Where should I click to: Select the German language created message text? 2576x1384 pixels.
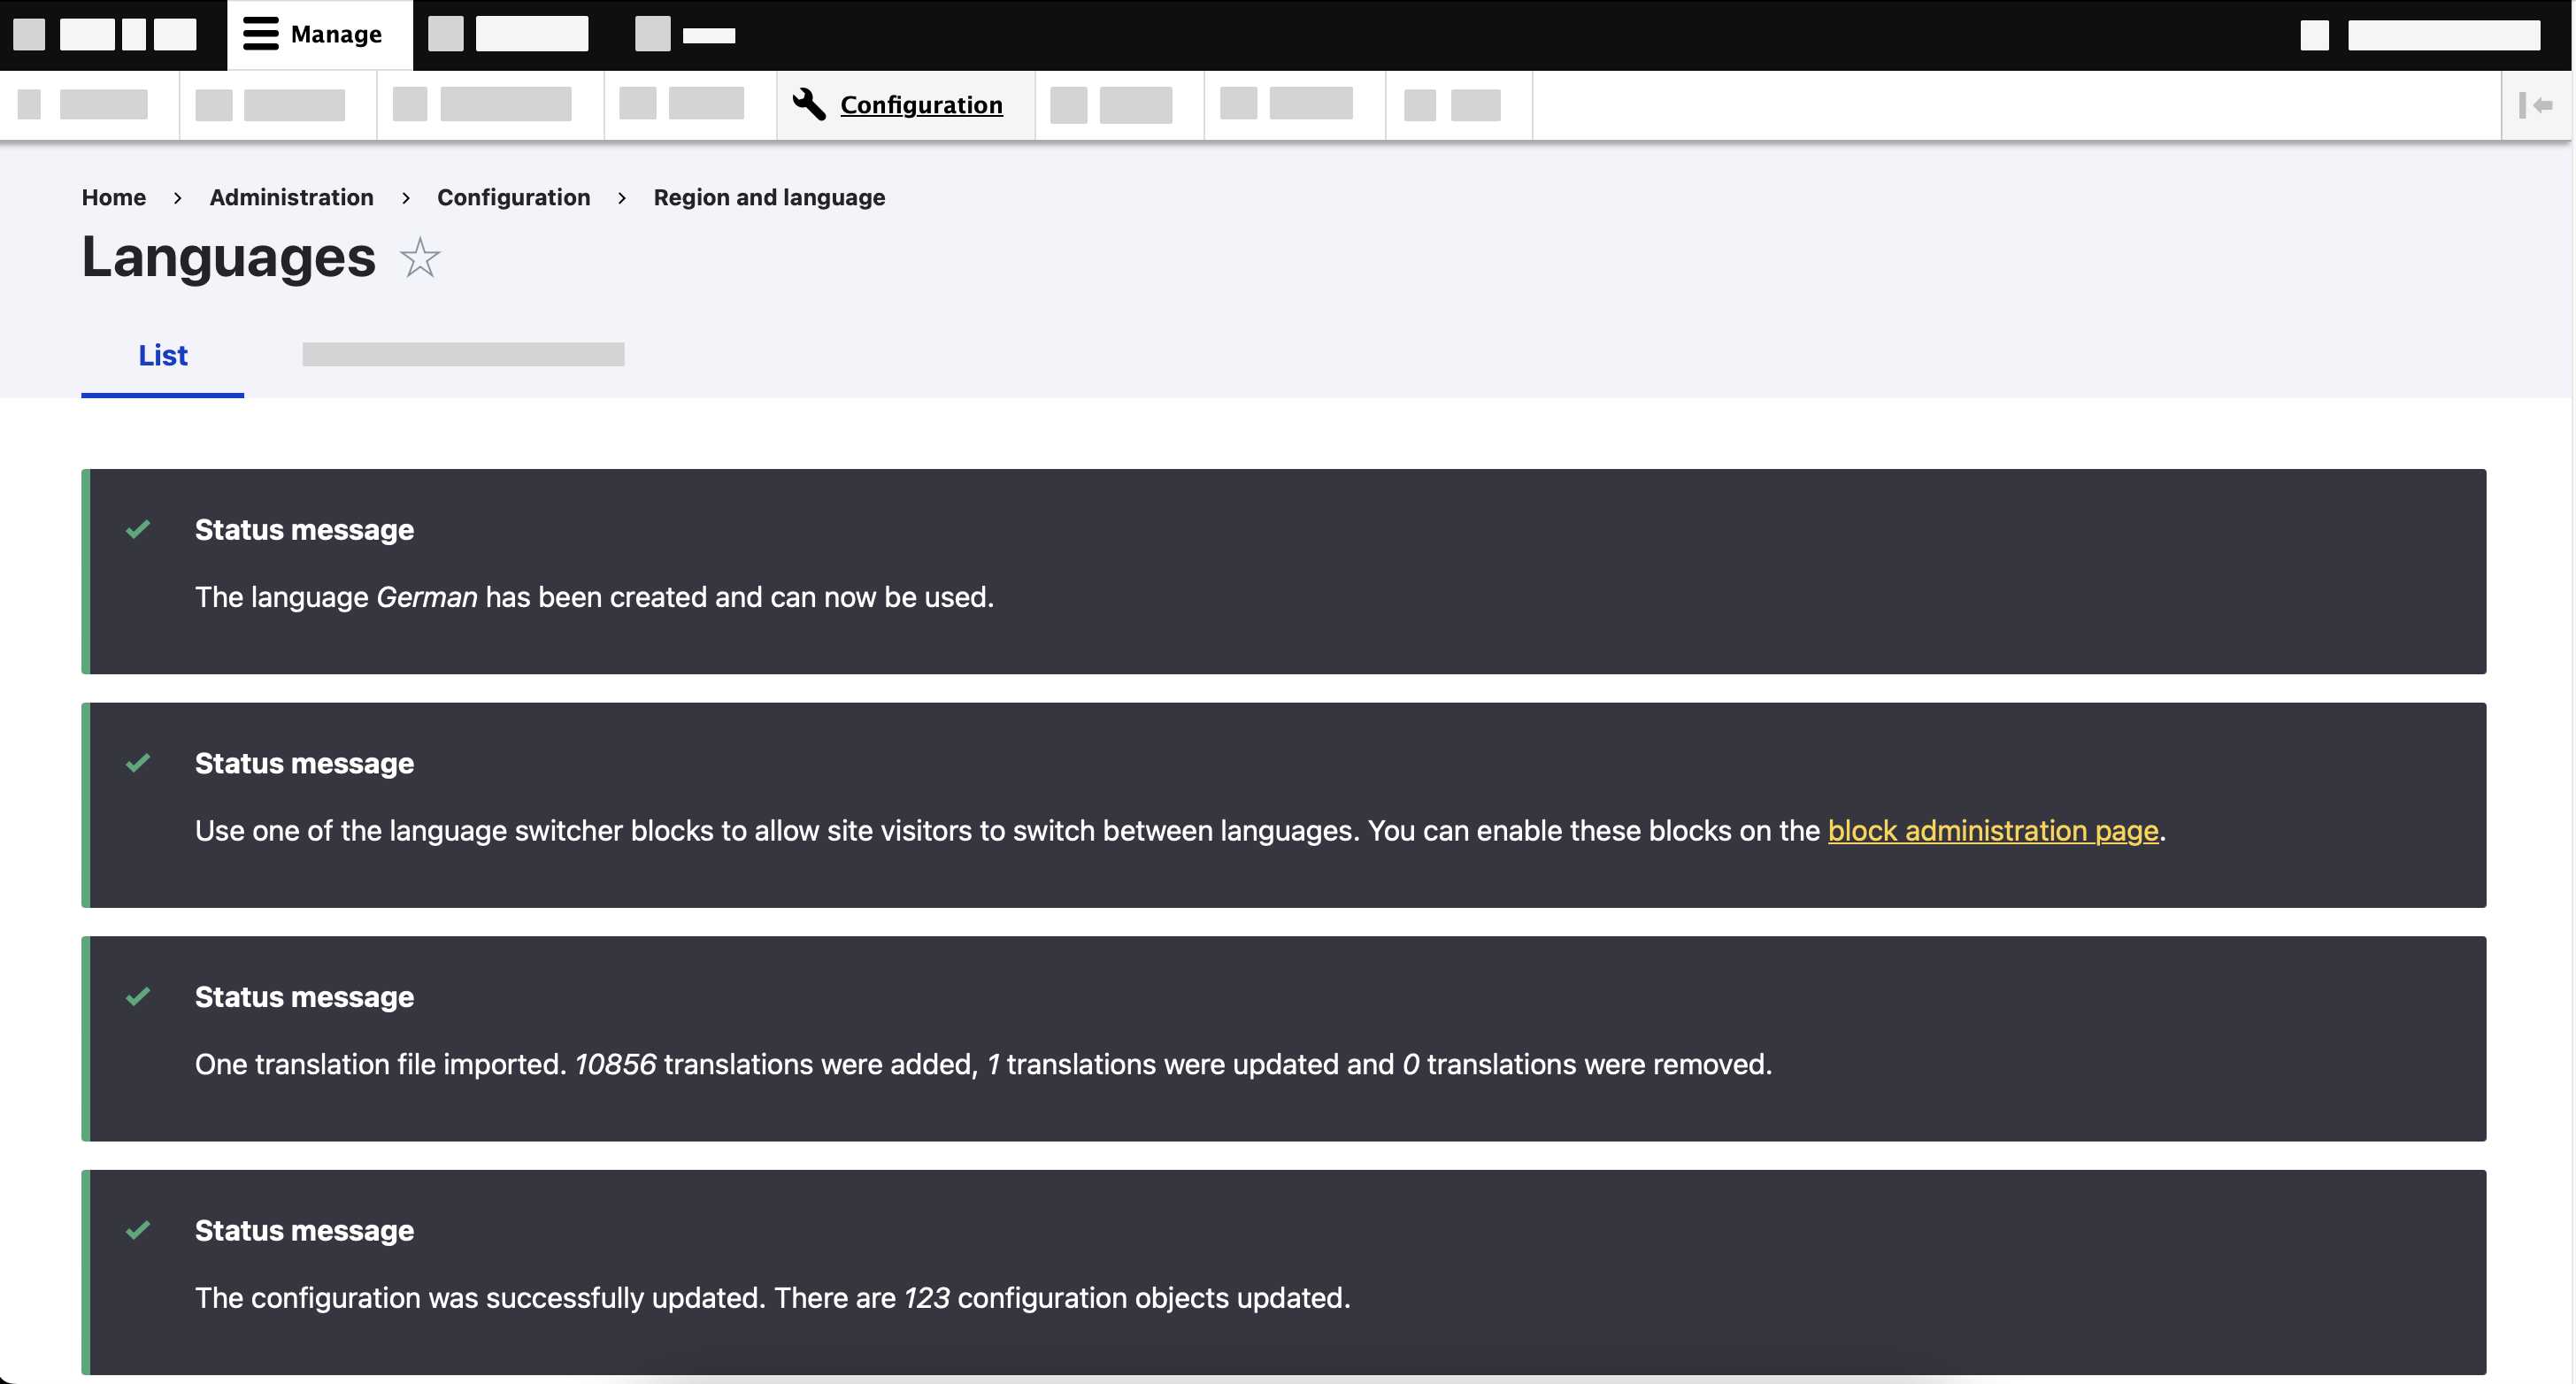[594, 597]
